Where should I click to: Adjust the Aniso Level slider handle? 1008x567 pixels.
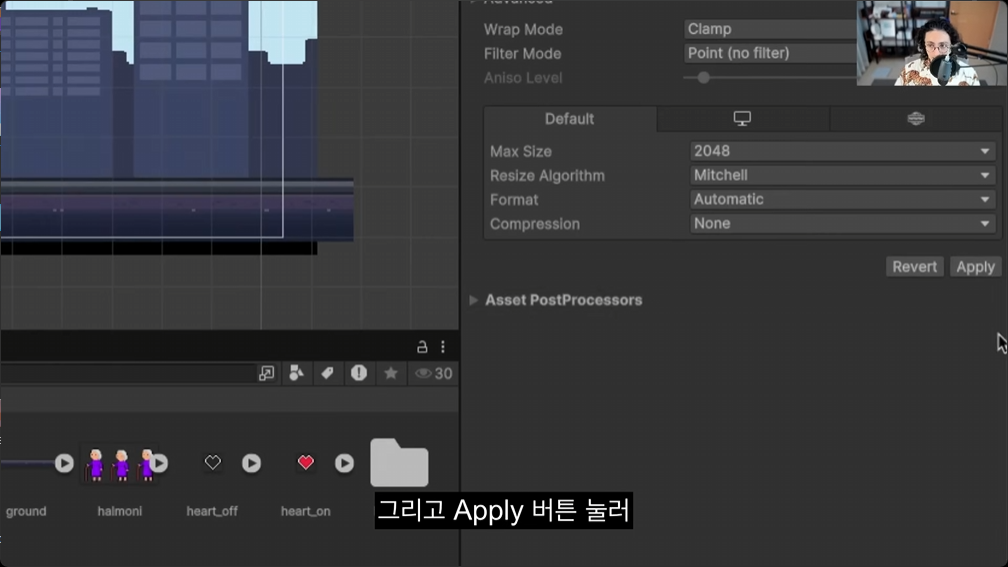pos(703,78)
